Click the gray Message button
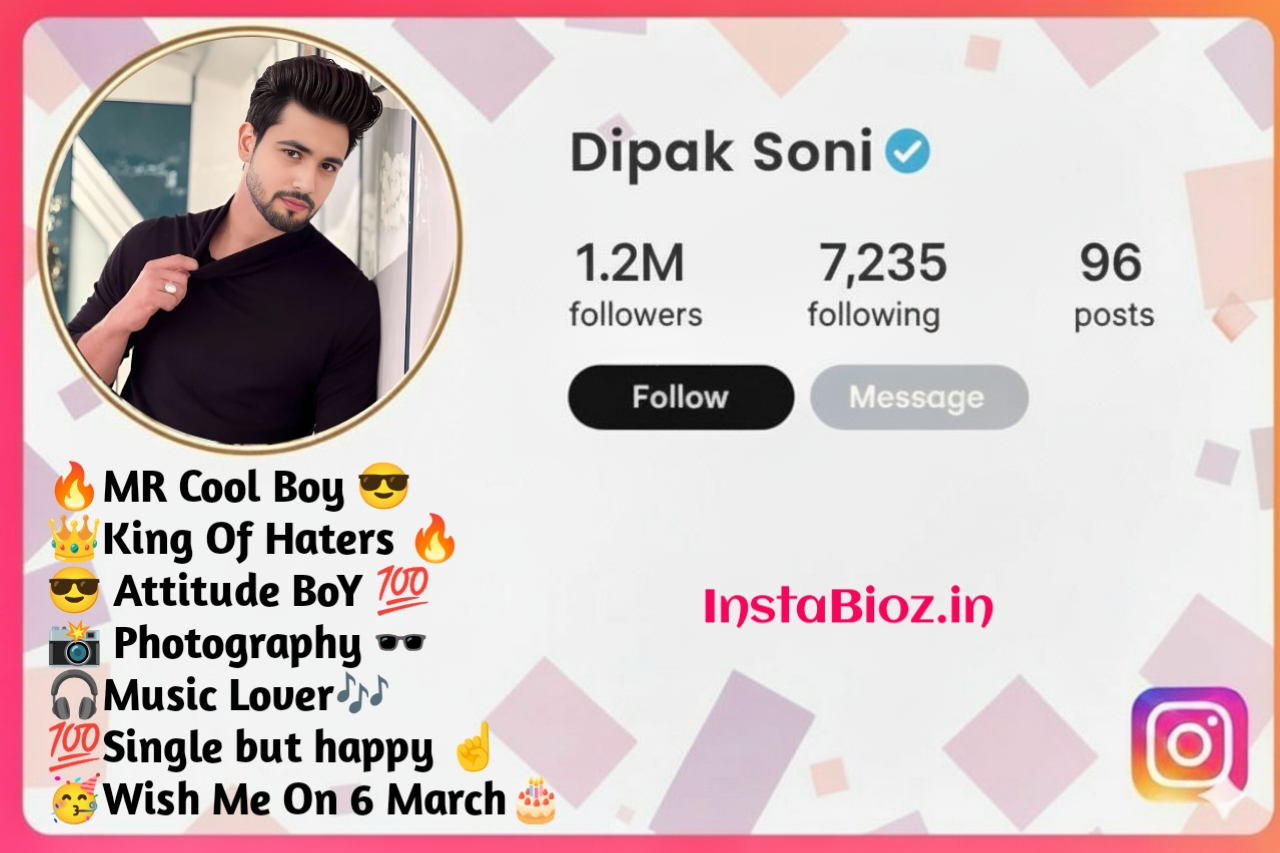Screen dimensions: 1280x853 (918, 397)
